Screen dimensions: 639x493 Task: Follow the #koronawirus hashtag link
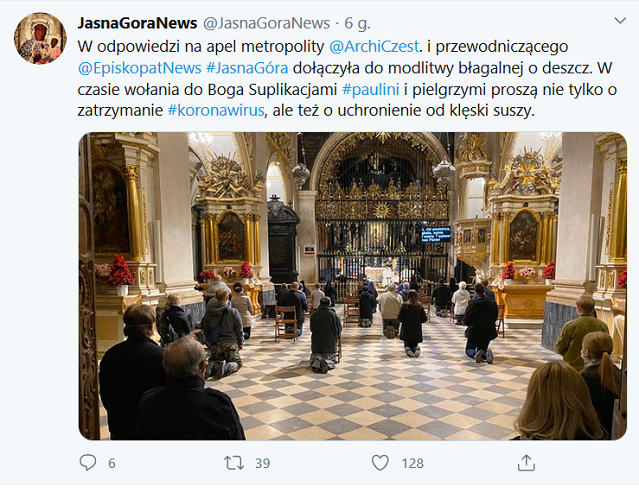click(216, 111)
